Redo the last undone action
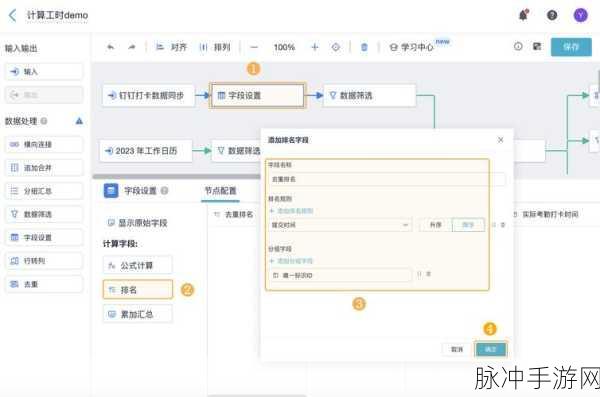 point(132,47)
